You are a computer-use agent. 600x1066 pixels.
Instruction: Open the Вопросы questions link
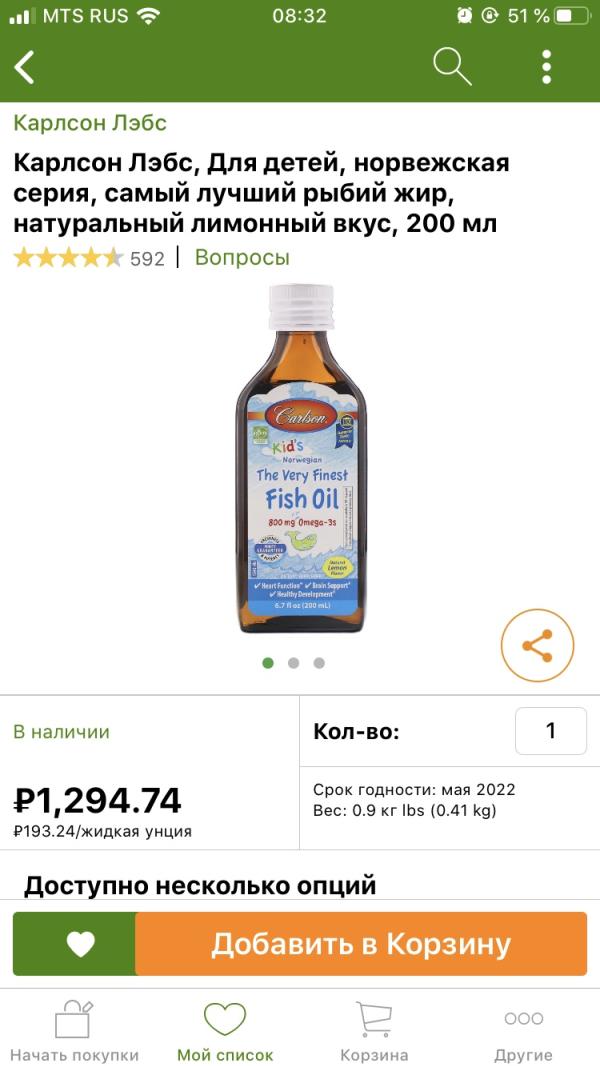[x=242, y=257]
